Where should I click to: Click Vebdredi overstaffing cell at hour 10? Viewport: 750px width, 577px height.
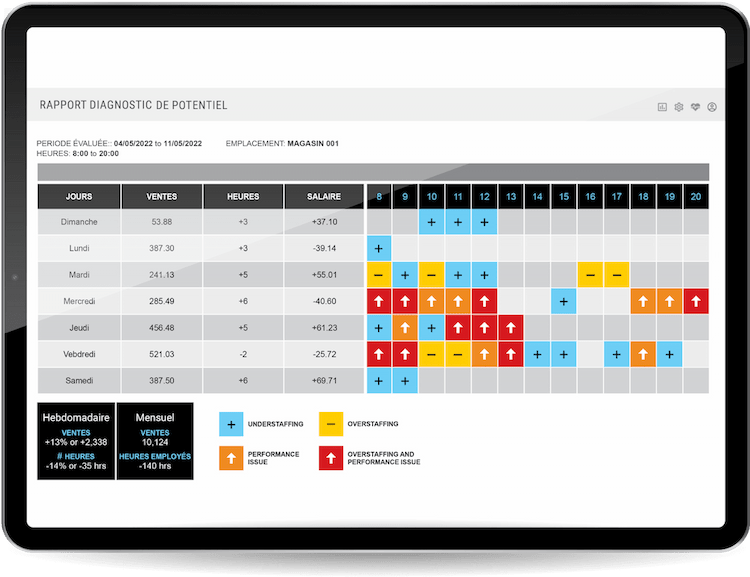431,355
